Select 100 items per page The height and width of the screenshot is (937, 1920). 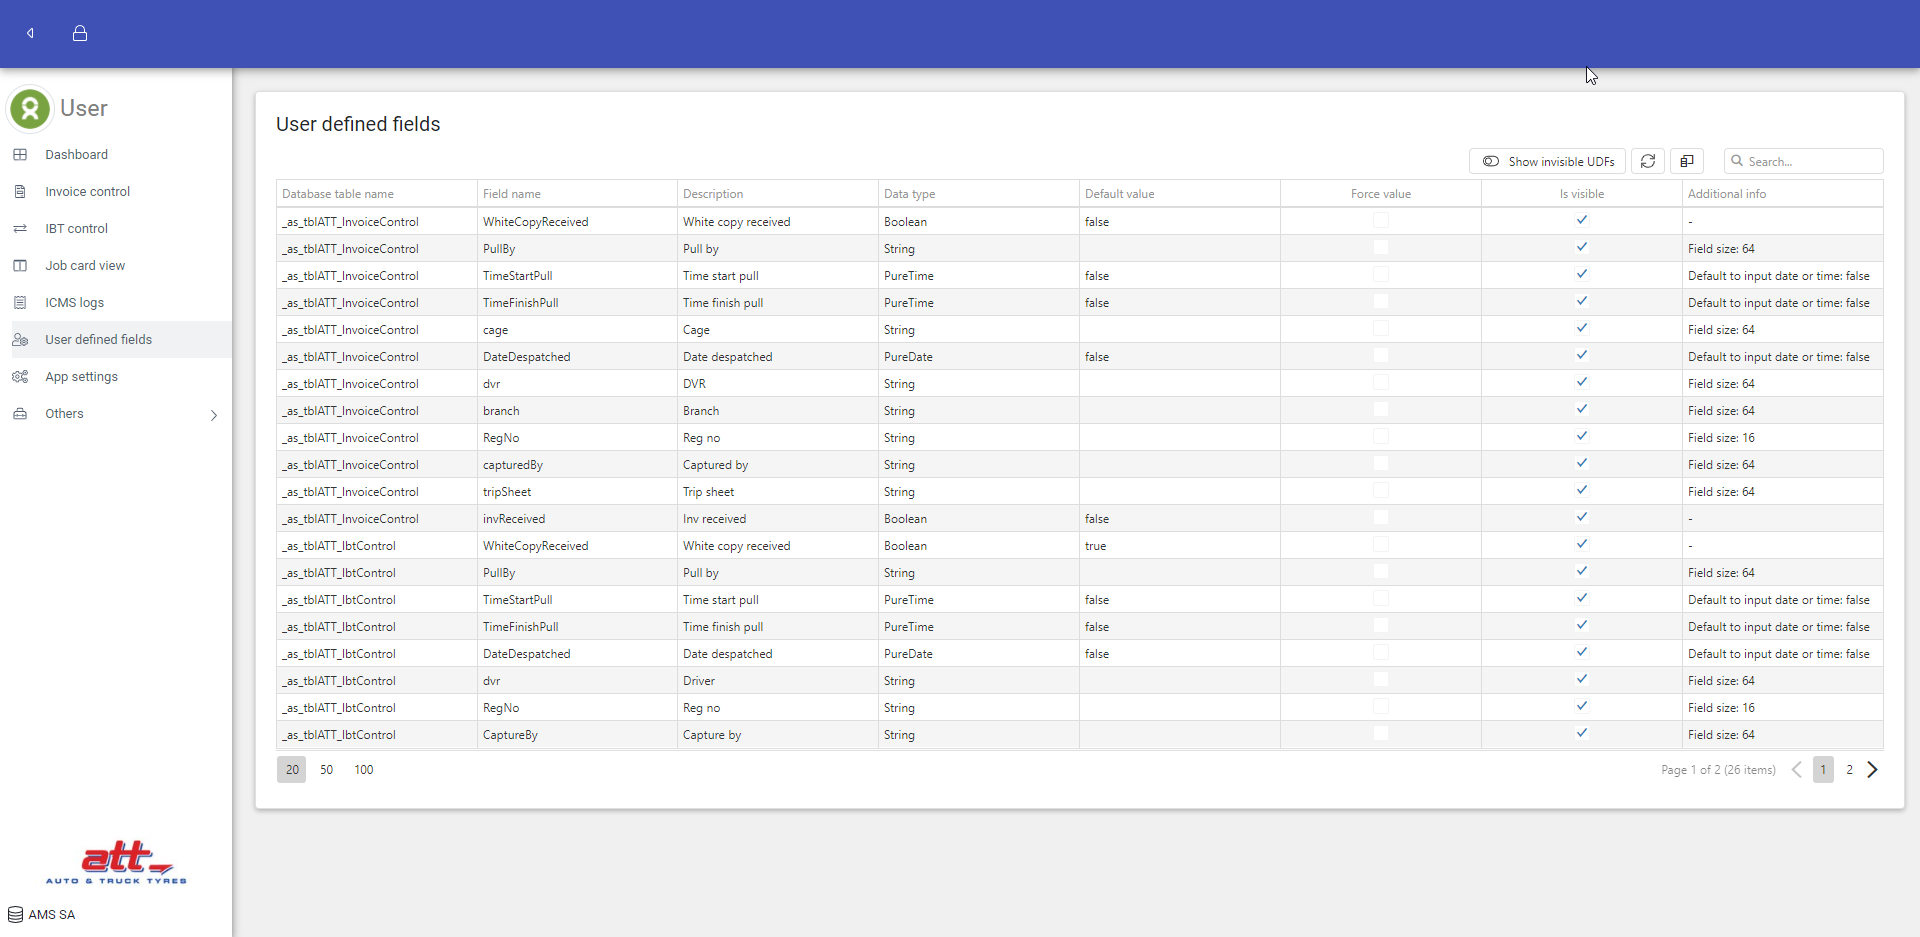tap(363, 769)
